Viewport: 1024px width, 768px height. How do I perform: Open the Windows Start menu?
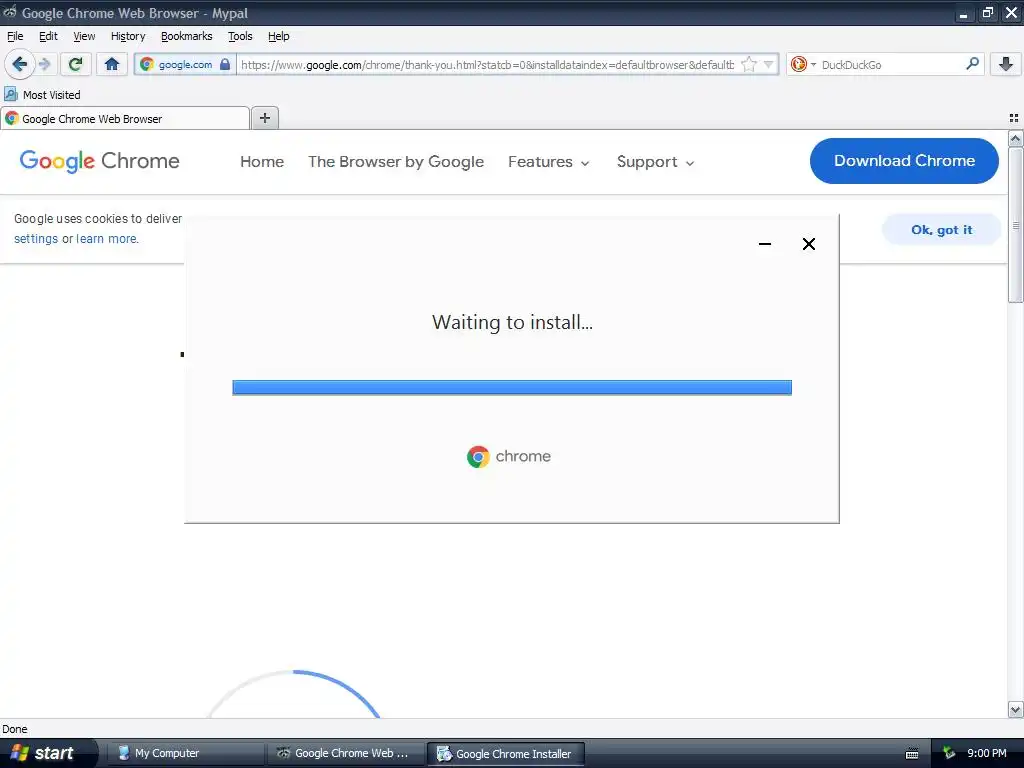[x=47, y=753]
